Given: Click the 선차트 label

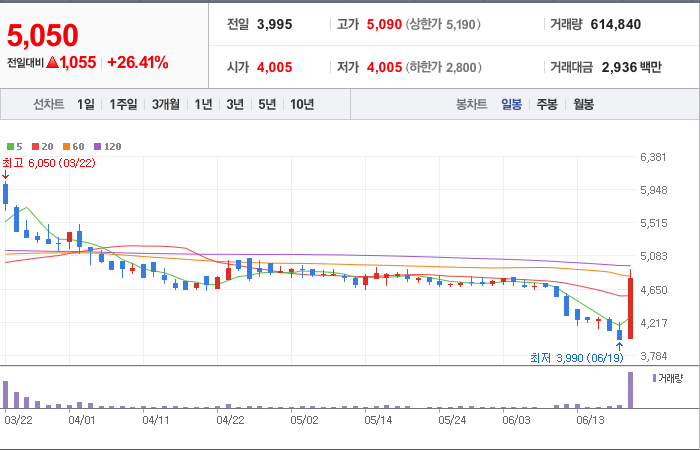Looking at the screenshot, I should click(49, 104).
